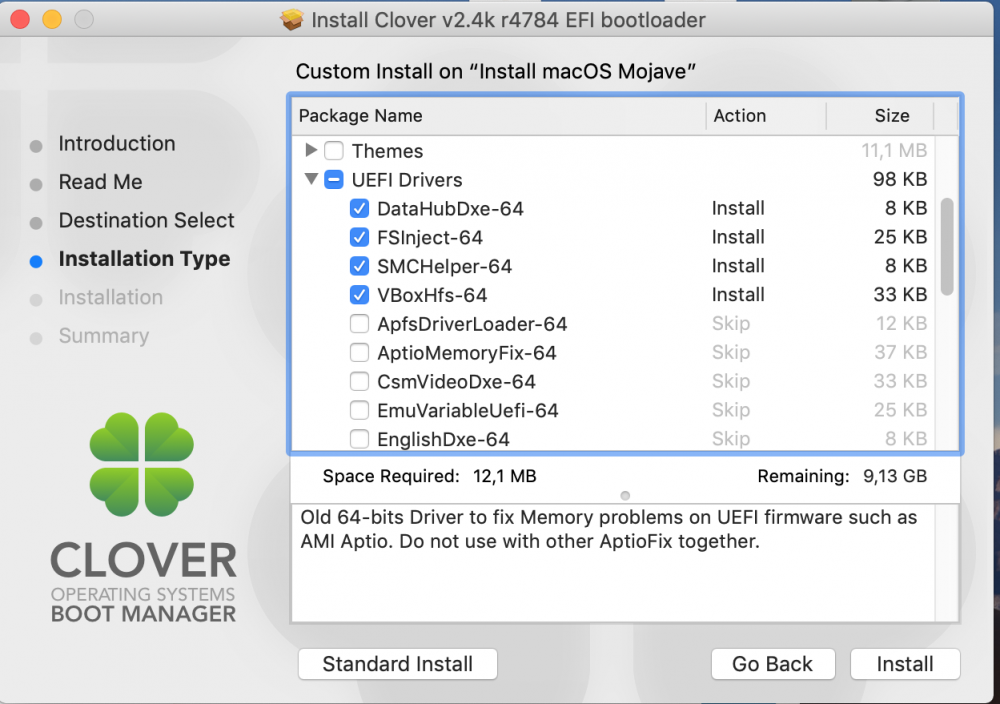Toggle the UEFI Drivers group checkbox
This screenshot has height=704, width=1000.
334,180
